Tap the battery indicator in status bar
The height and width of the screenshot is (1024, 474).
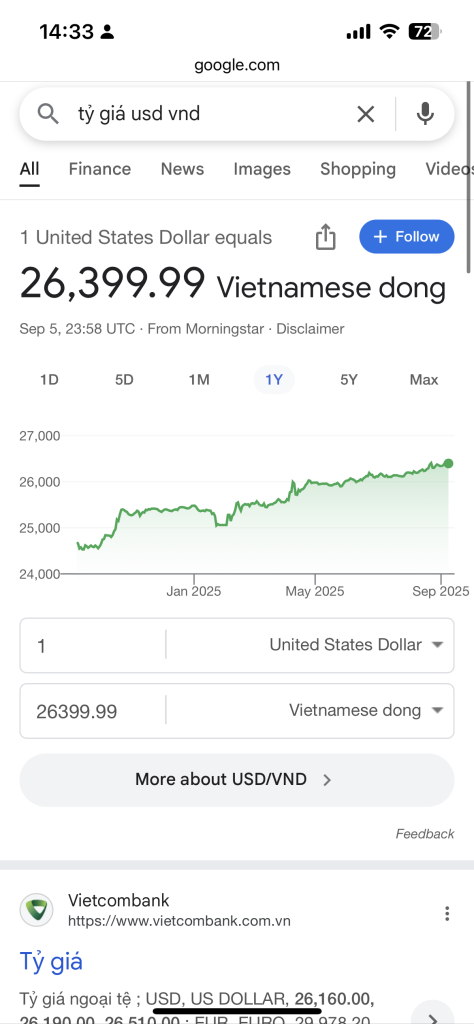click(x=425, y=31)
